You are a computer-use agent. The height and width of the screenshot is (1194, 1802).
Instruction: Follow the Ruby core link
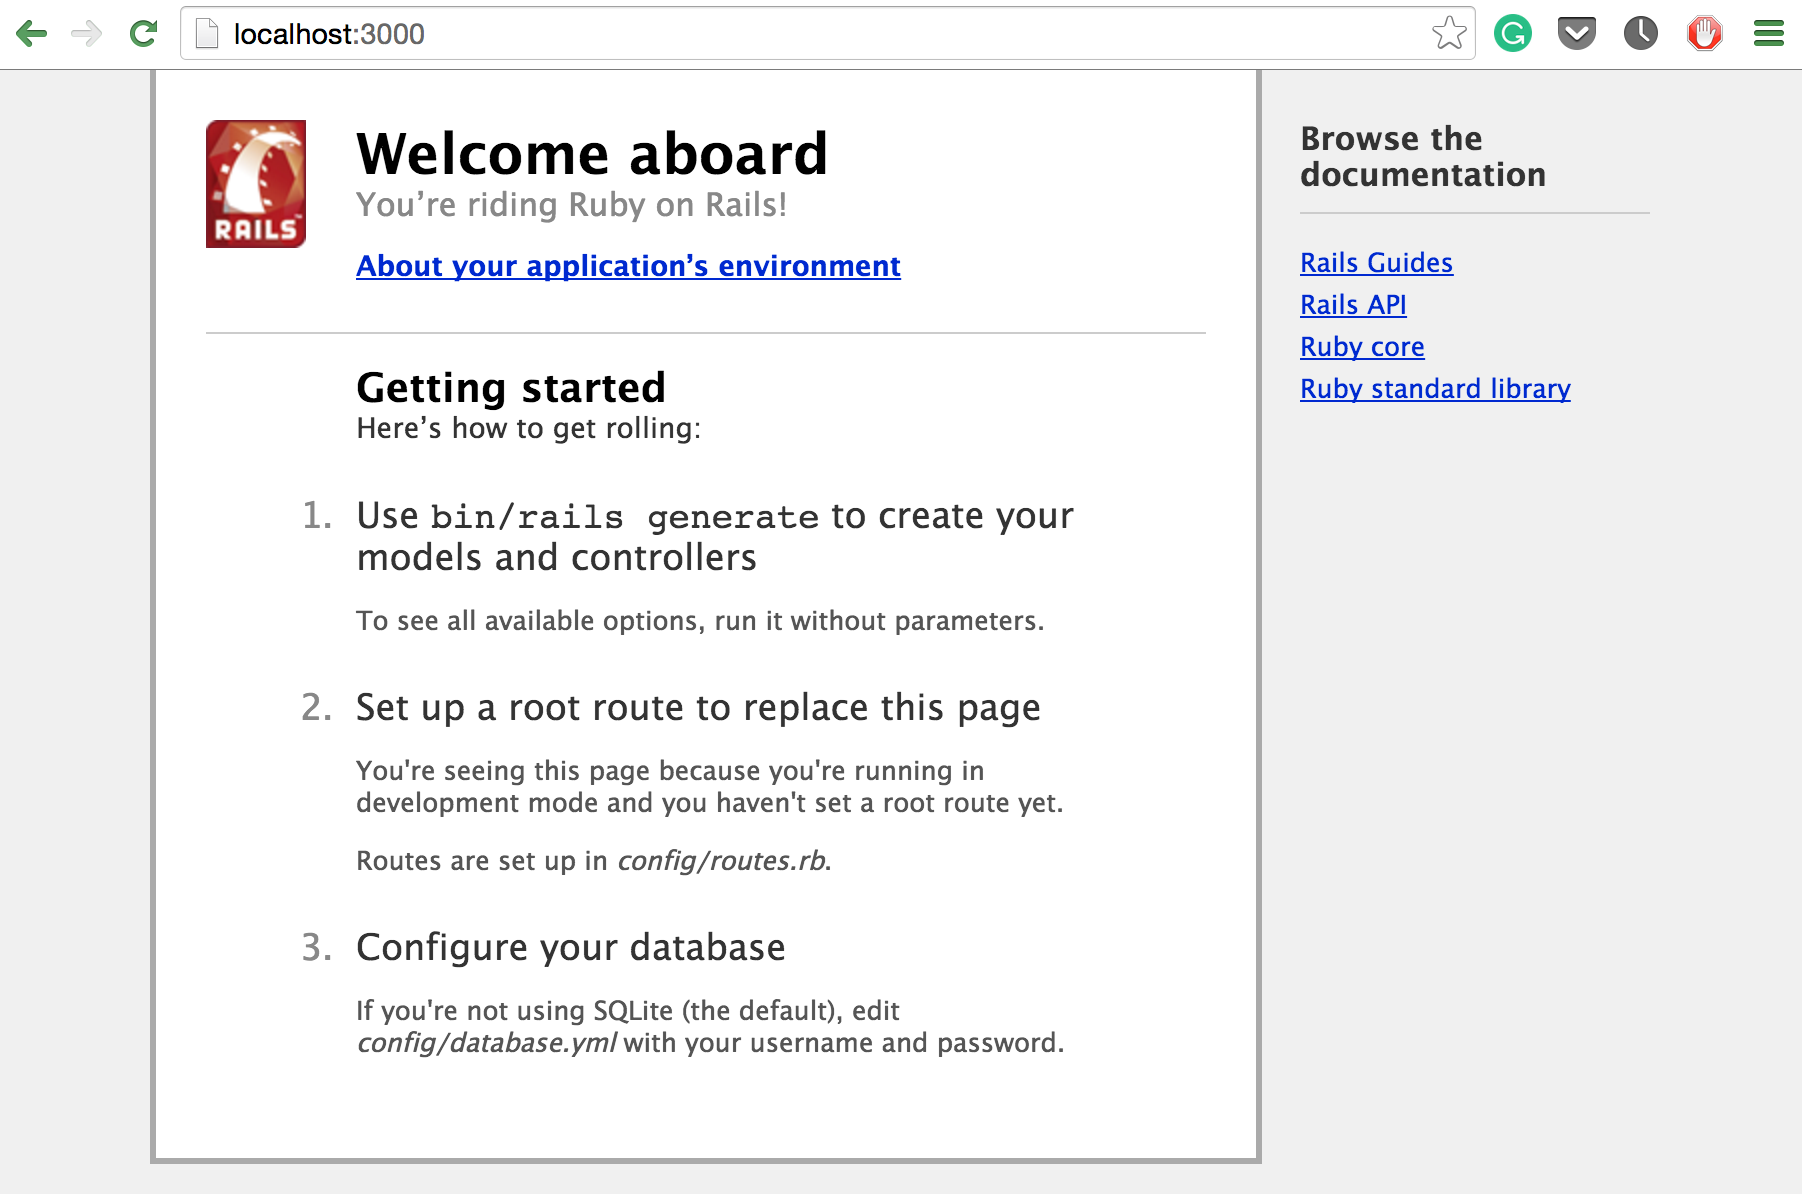[1362, 347]
